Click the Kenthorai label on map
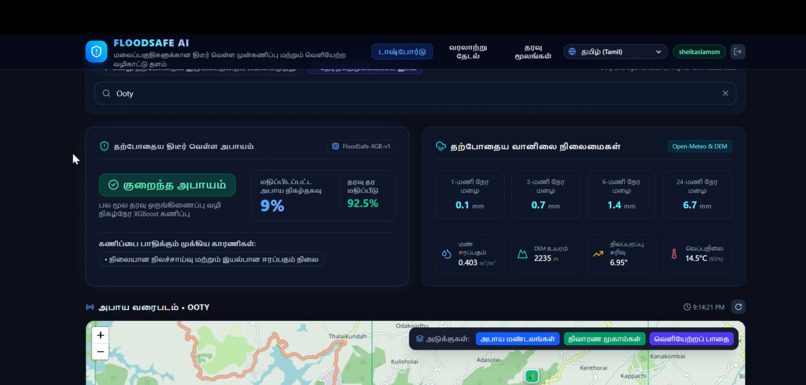The height and width of the screenshot is (385, 806). tap(593, 368)
